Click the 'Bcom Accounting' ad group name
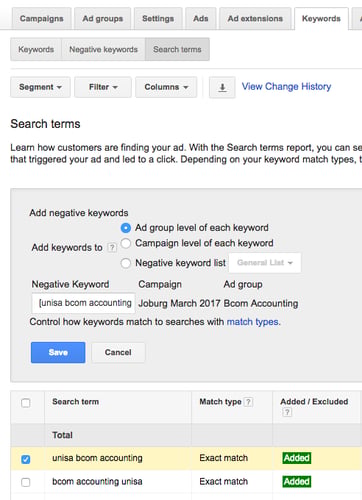Viewport: 362px width, 500px height. [261, 303]
